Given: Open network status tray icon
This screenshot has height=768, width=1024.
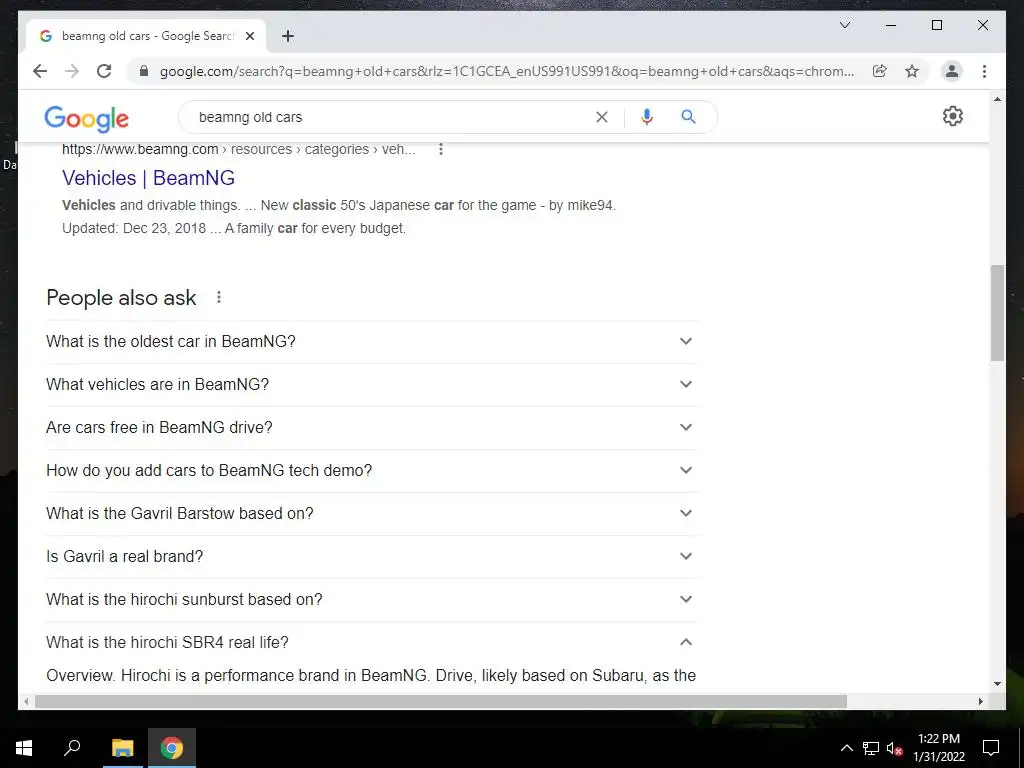Looking at the screenshot, I should coord(871,748).
